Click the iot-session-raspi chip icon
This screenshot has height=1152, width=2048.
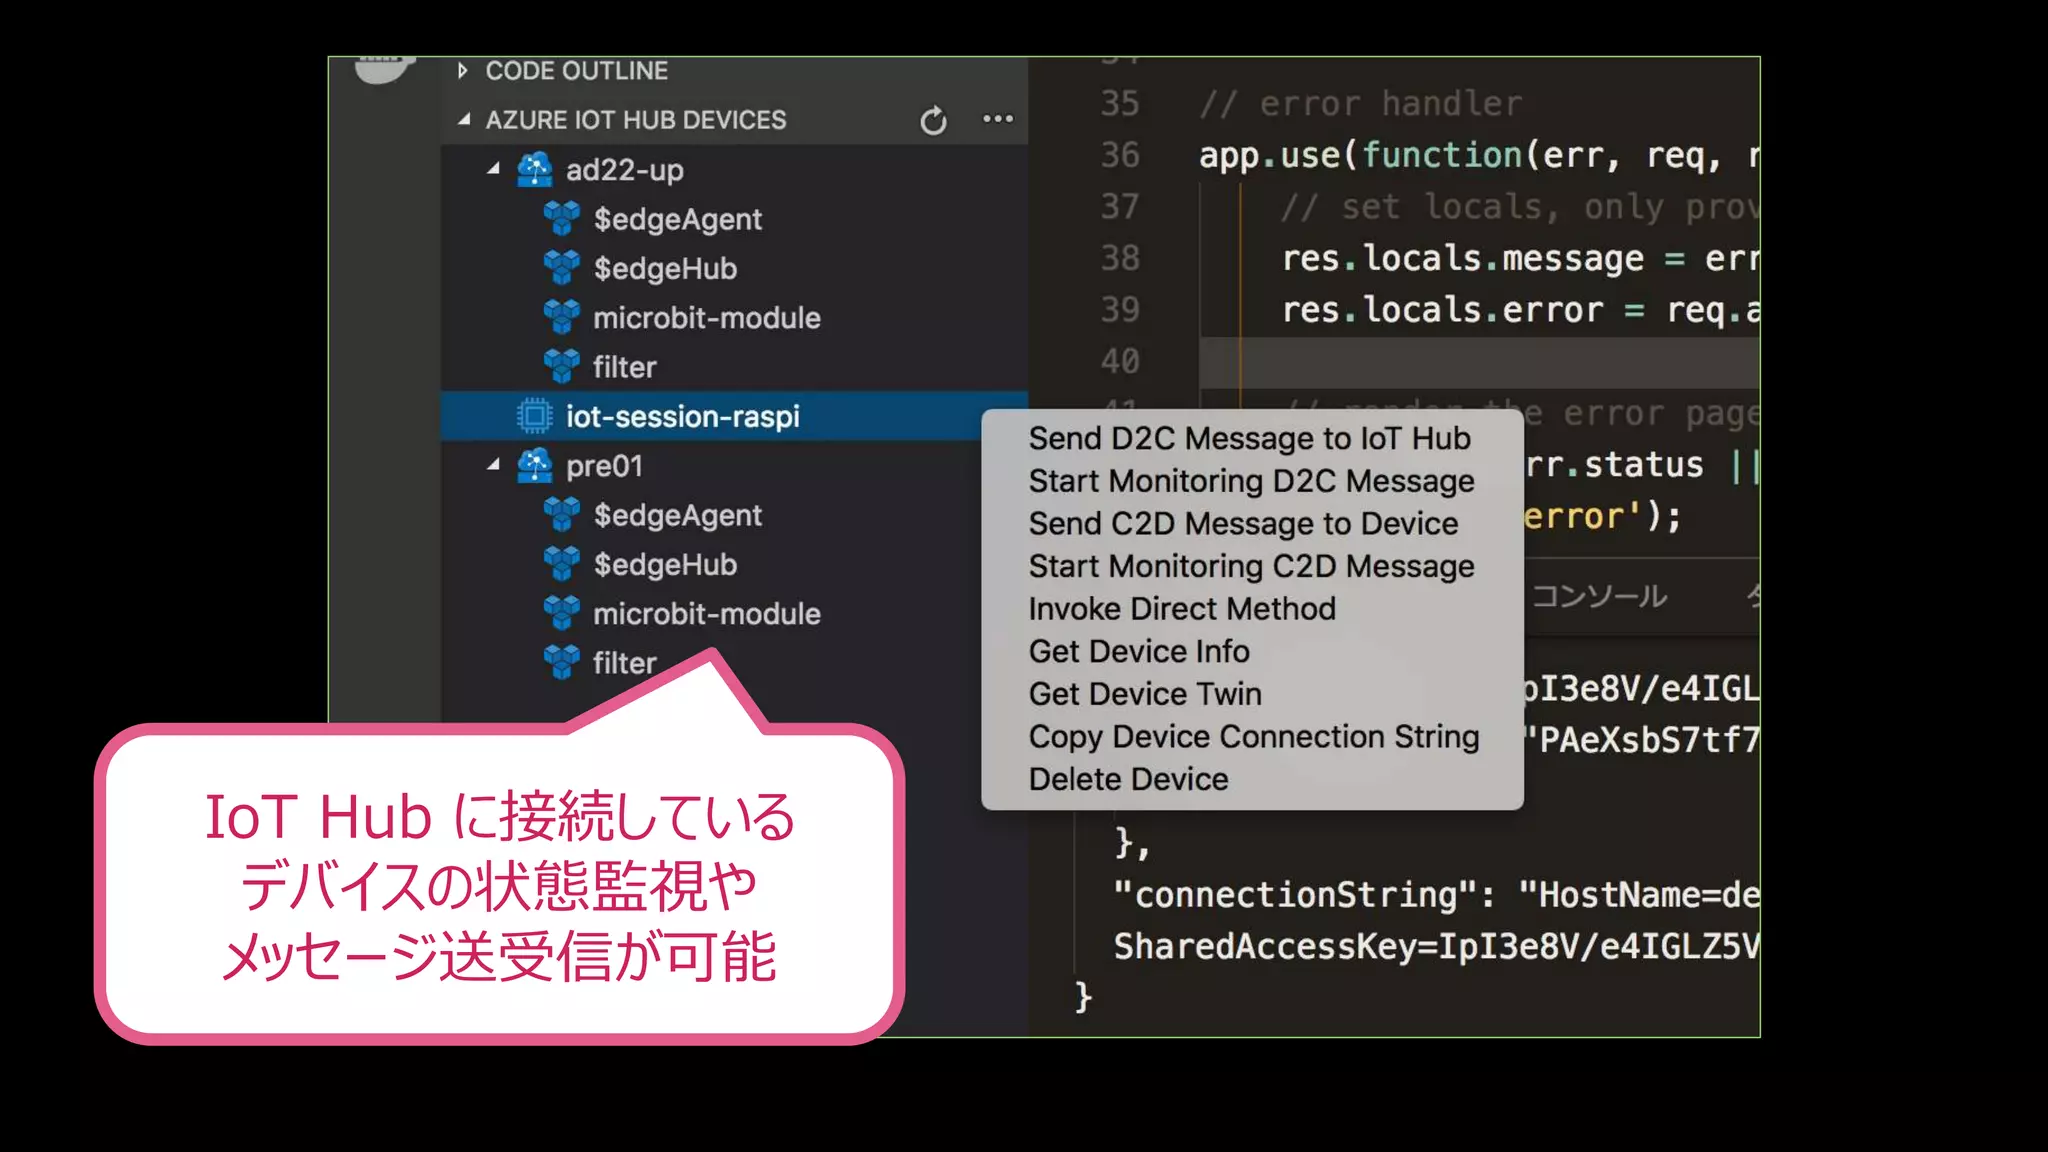[534, 416]
